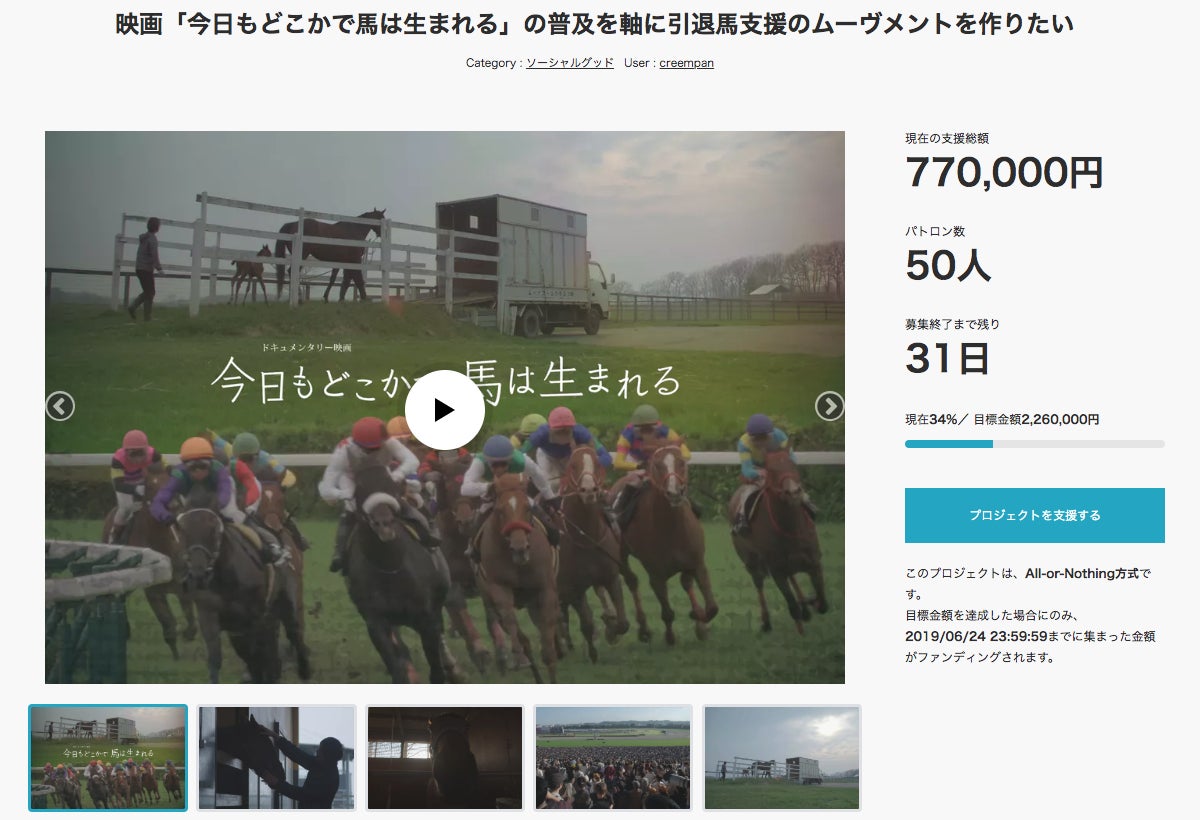Select thumbnail of horse truck under cloudy sky
The width and height of the screenshot is (1200, 820).
coord(781,757)
